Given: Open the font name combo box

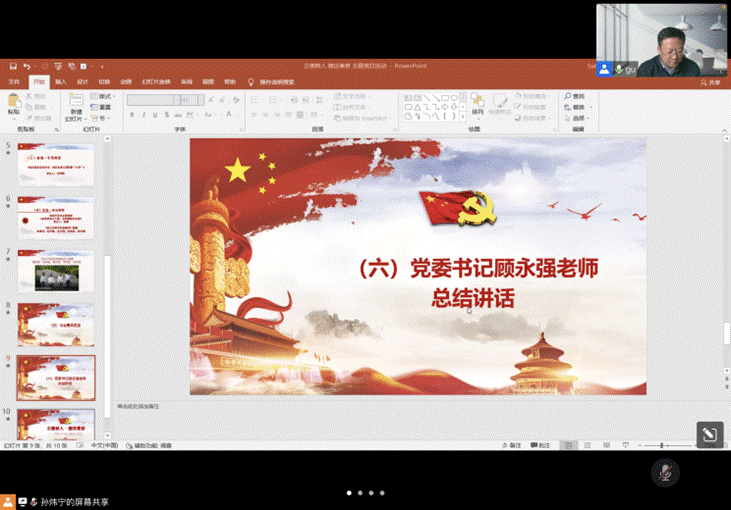Looking at the screenshot, I should (153, 100).
